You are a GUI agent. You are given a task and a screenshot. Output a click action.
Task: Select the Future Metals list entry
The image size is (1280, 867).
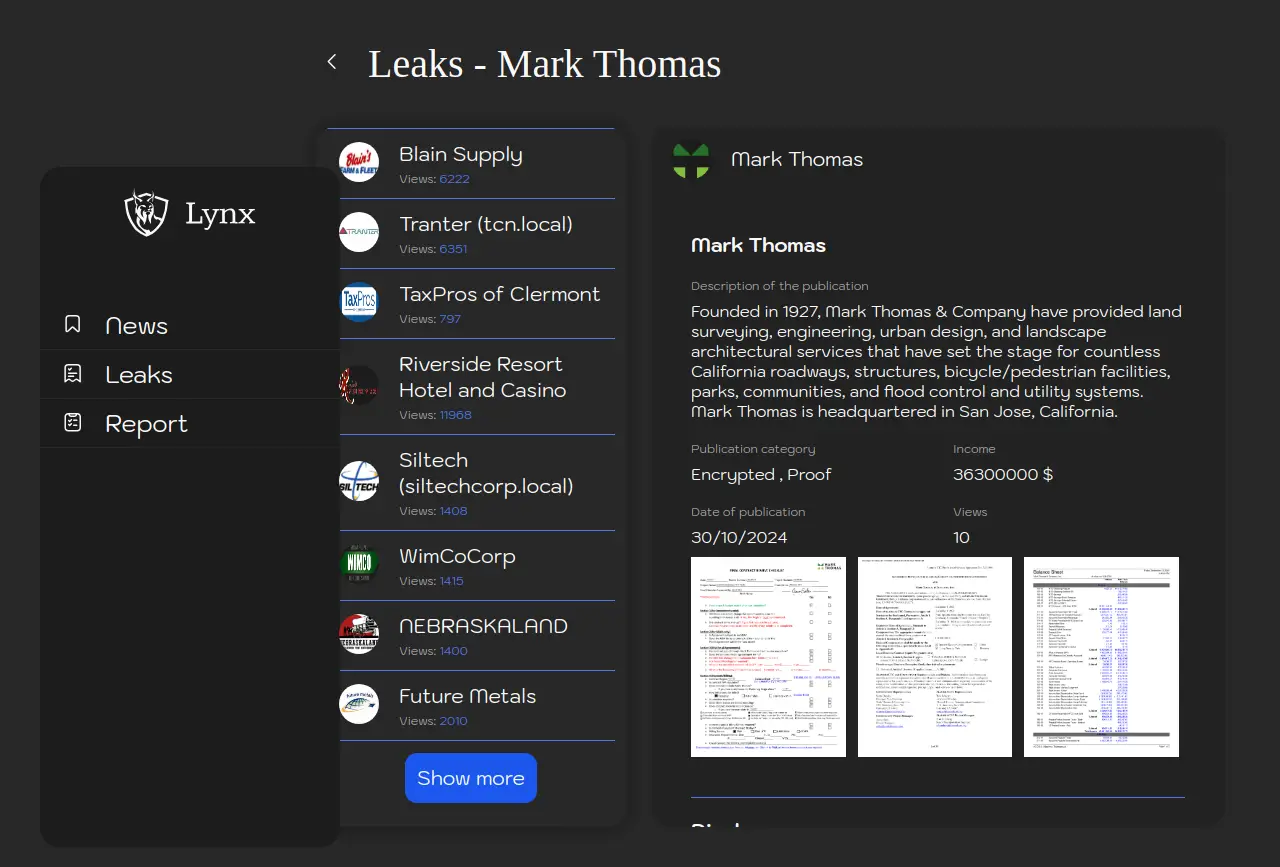tap(467, 697)
